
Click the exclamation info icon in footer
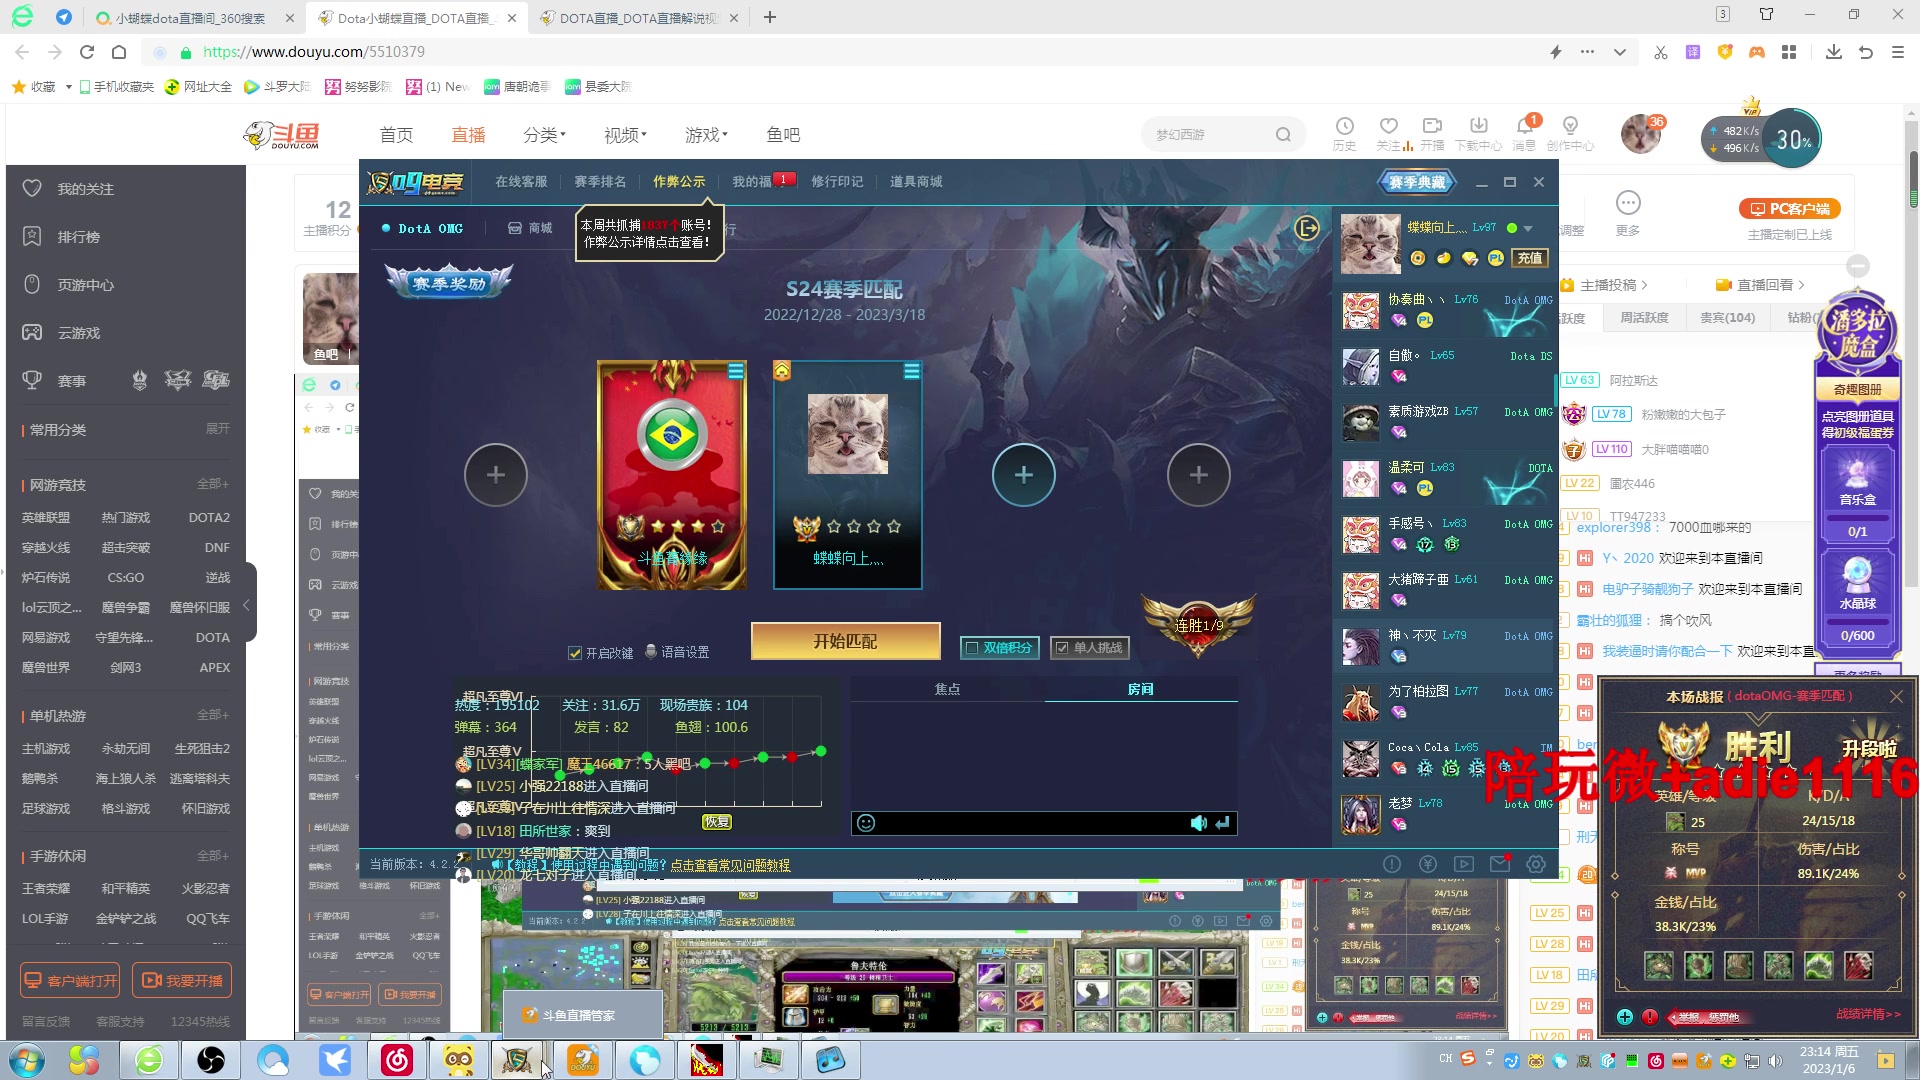point(1392,864)
